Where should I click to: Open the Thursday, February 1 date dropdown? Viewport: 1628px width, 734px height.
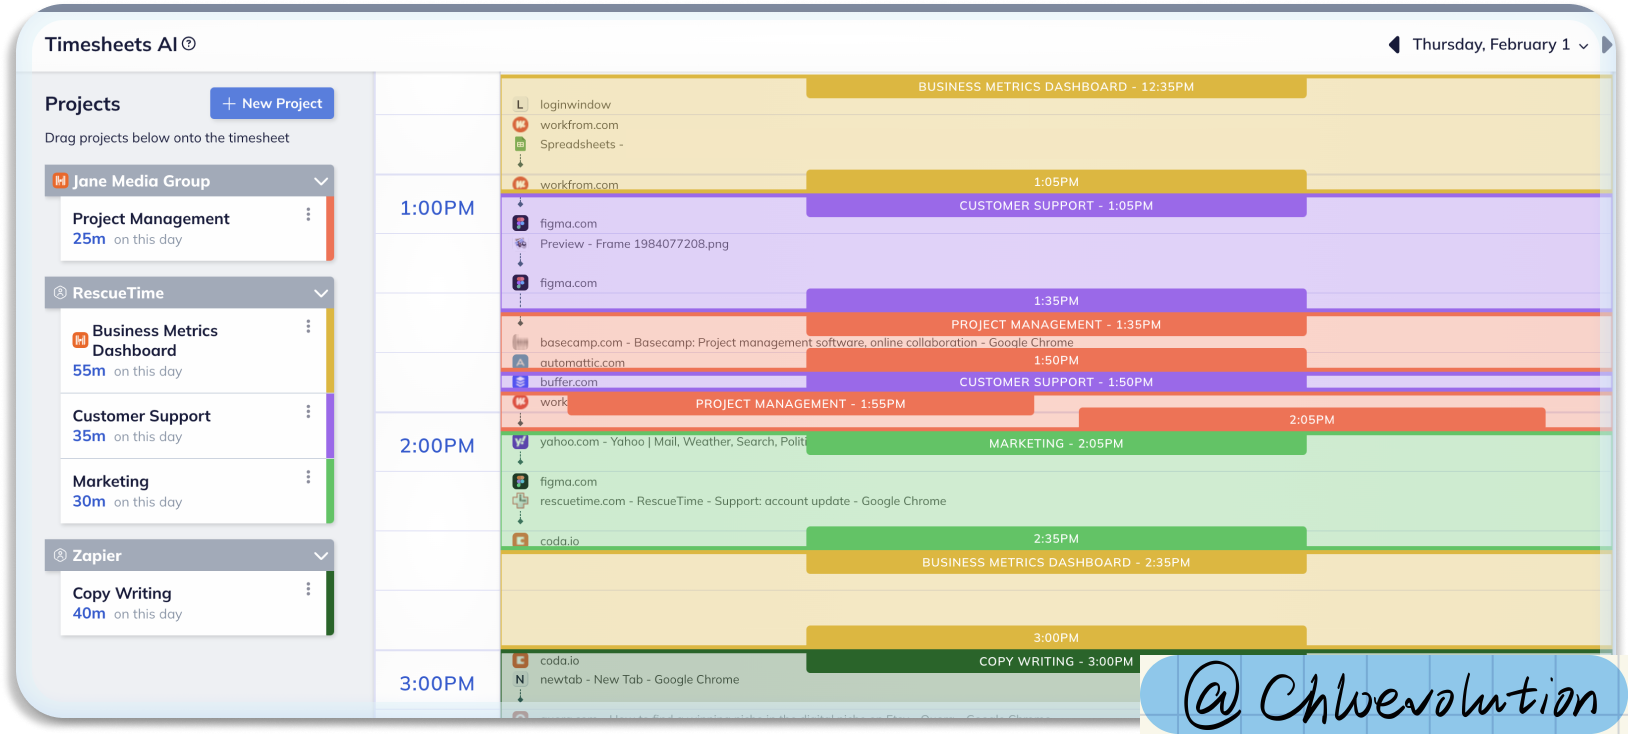pyautogui.click(x=1500, y=45)
